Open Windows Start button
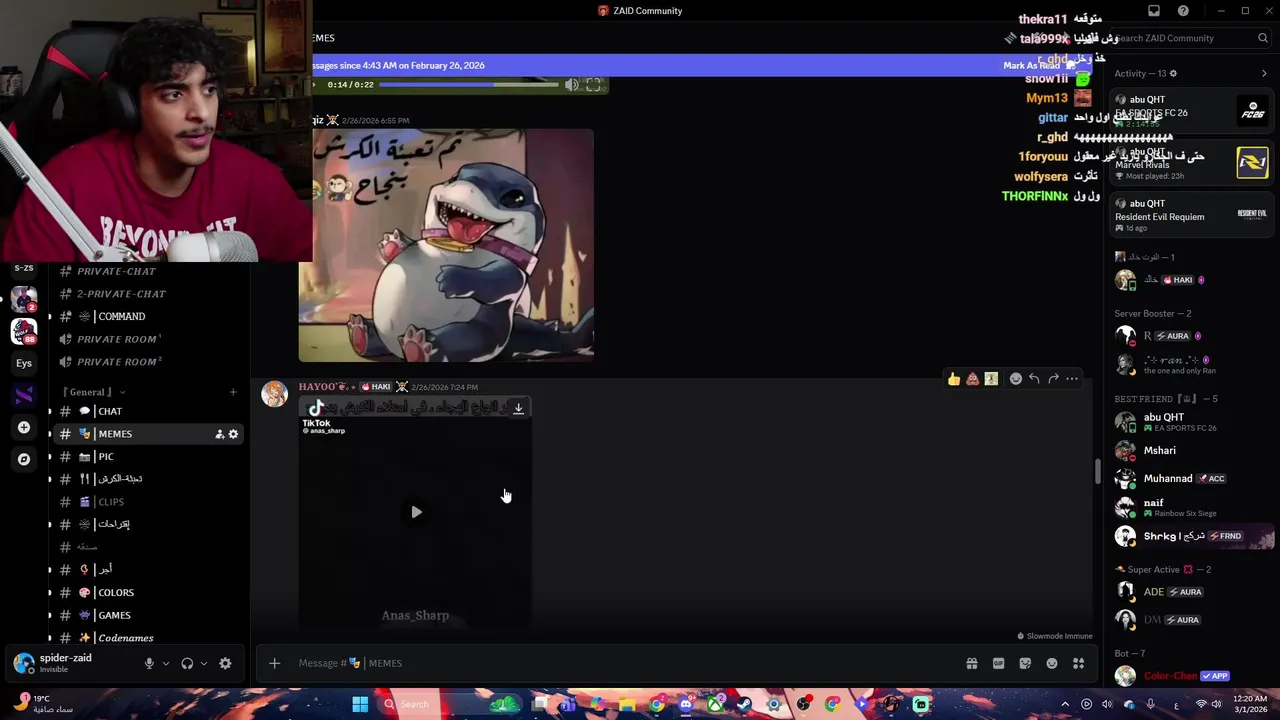 pos(360,704)
